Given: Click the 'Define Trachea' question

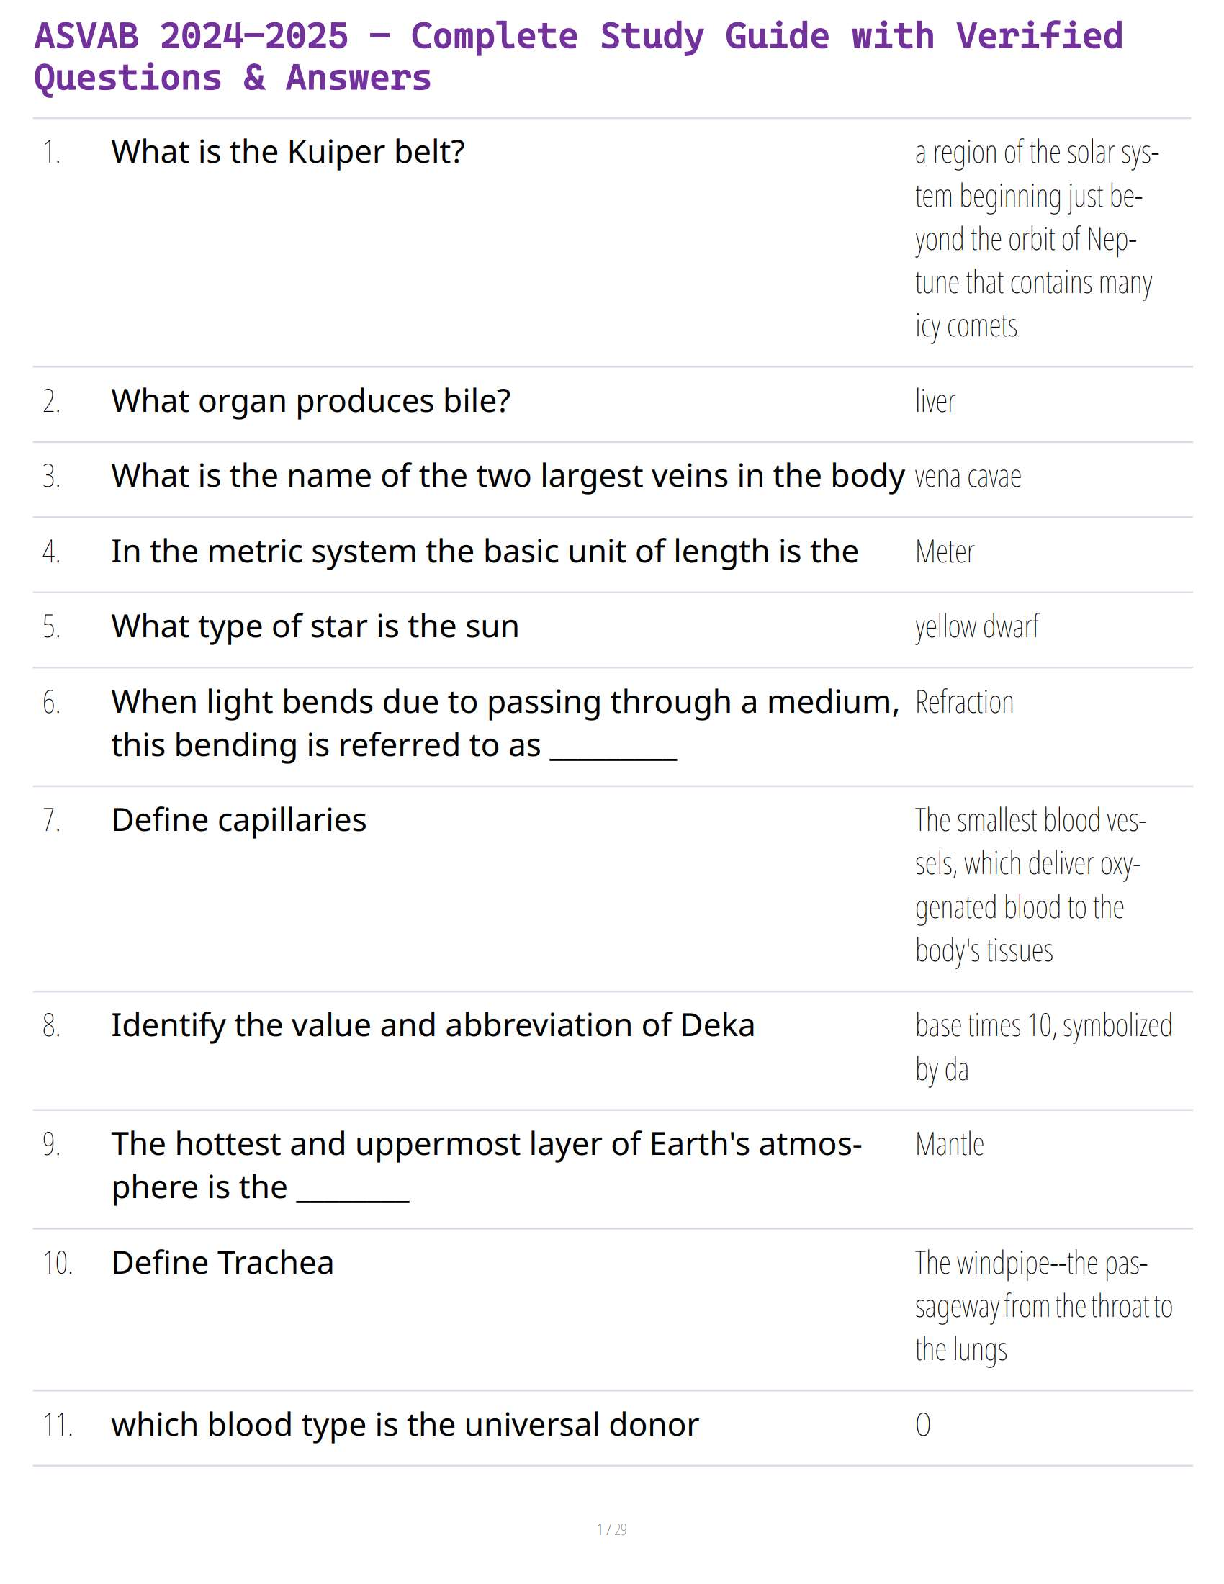Looking at the screenshot, I should pos(222,1263).
